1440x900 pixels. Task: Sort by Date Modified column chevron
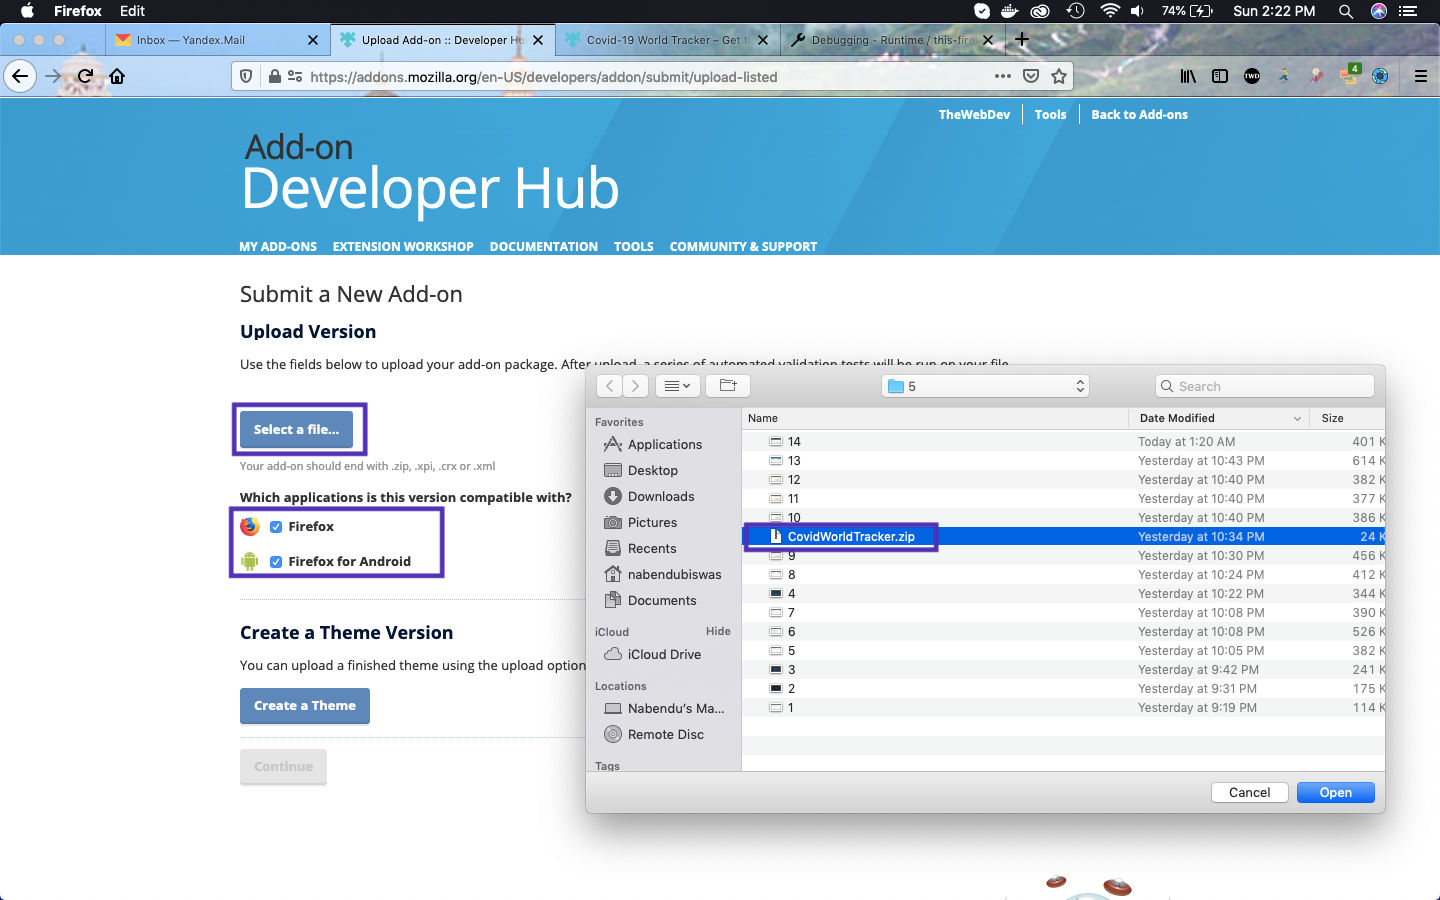point(1297,419)
